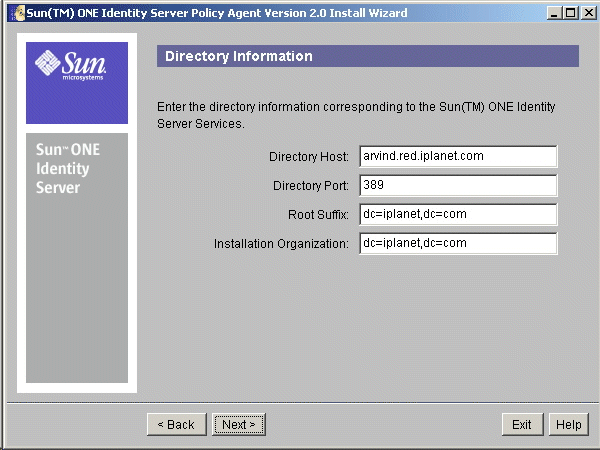Click the 'Sun ONE Identity Server' sidebar text

click(x=68, y=168)
